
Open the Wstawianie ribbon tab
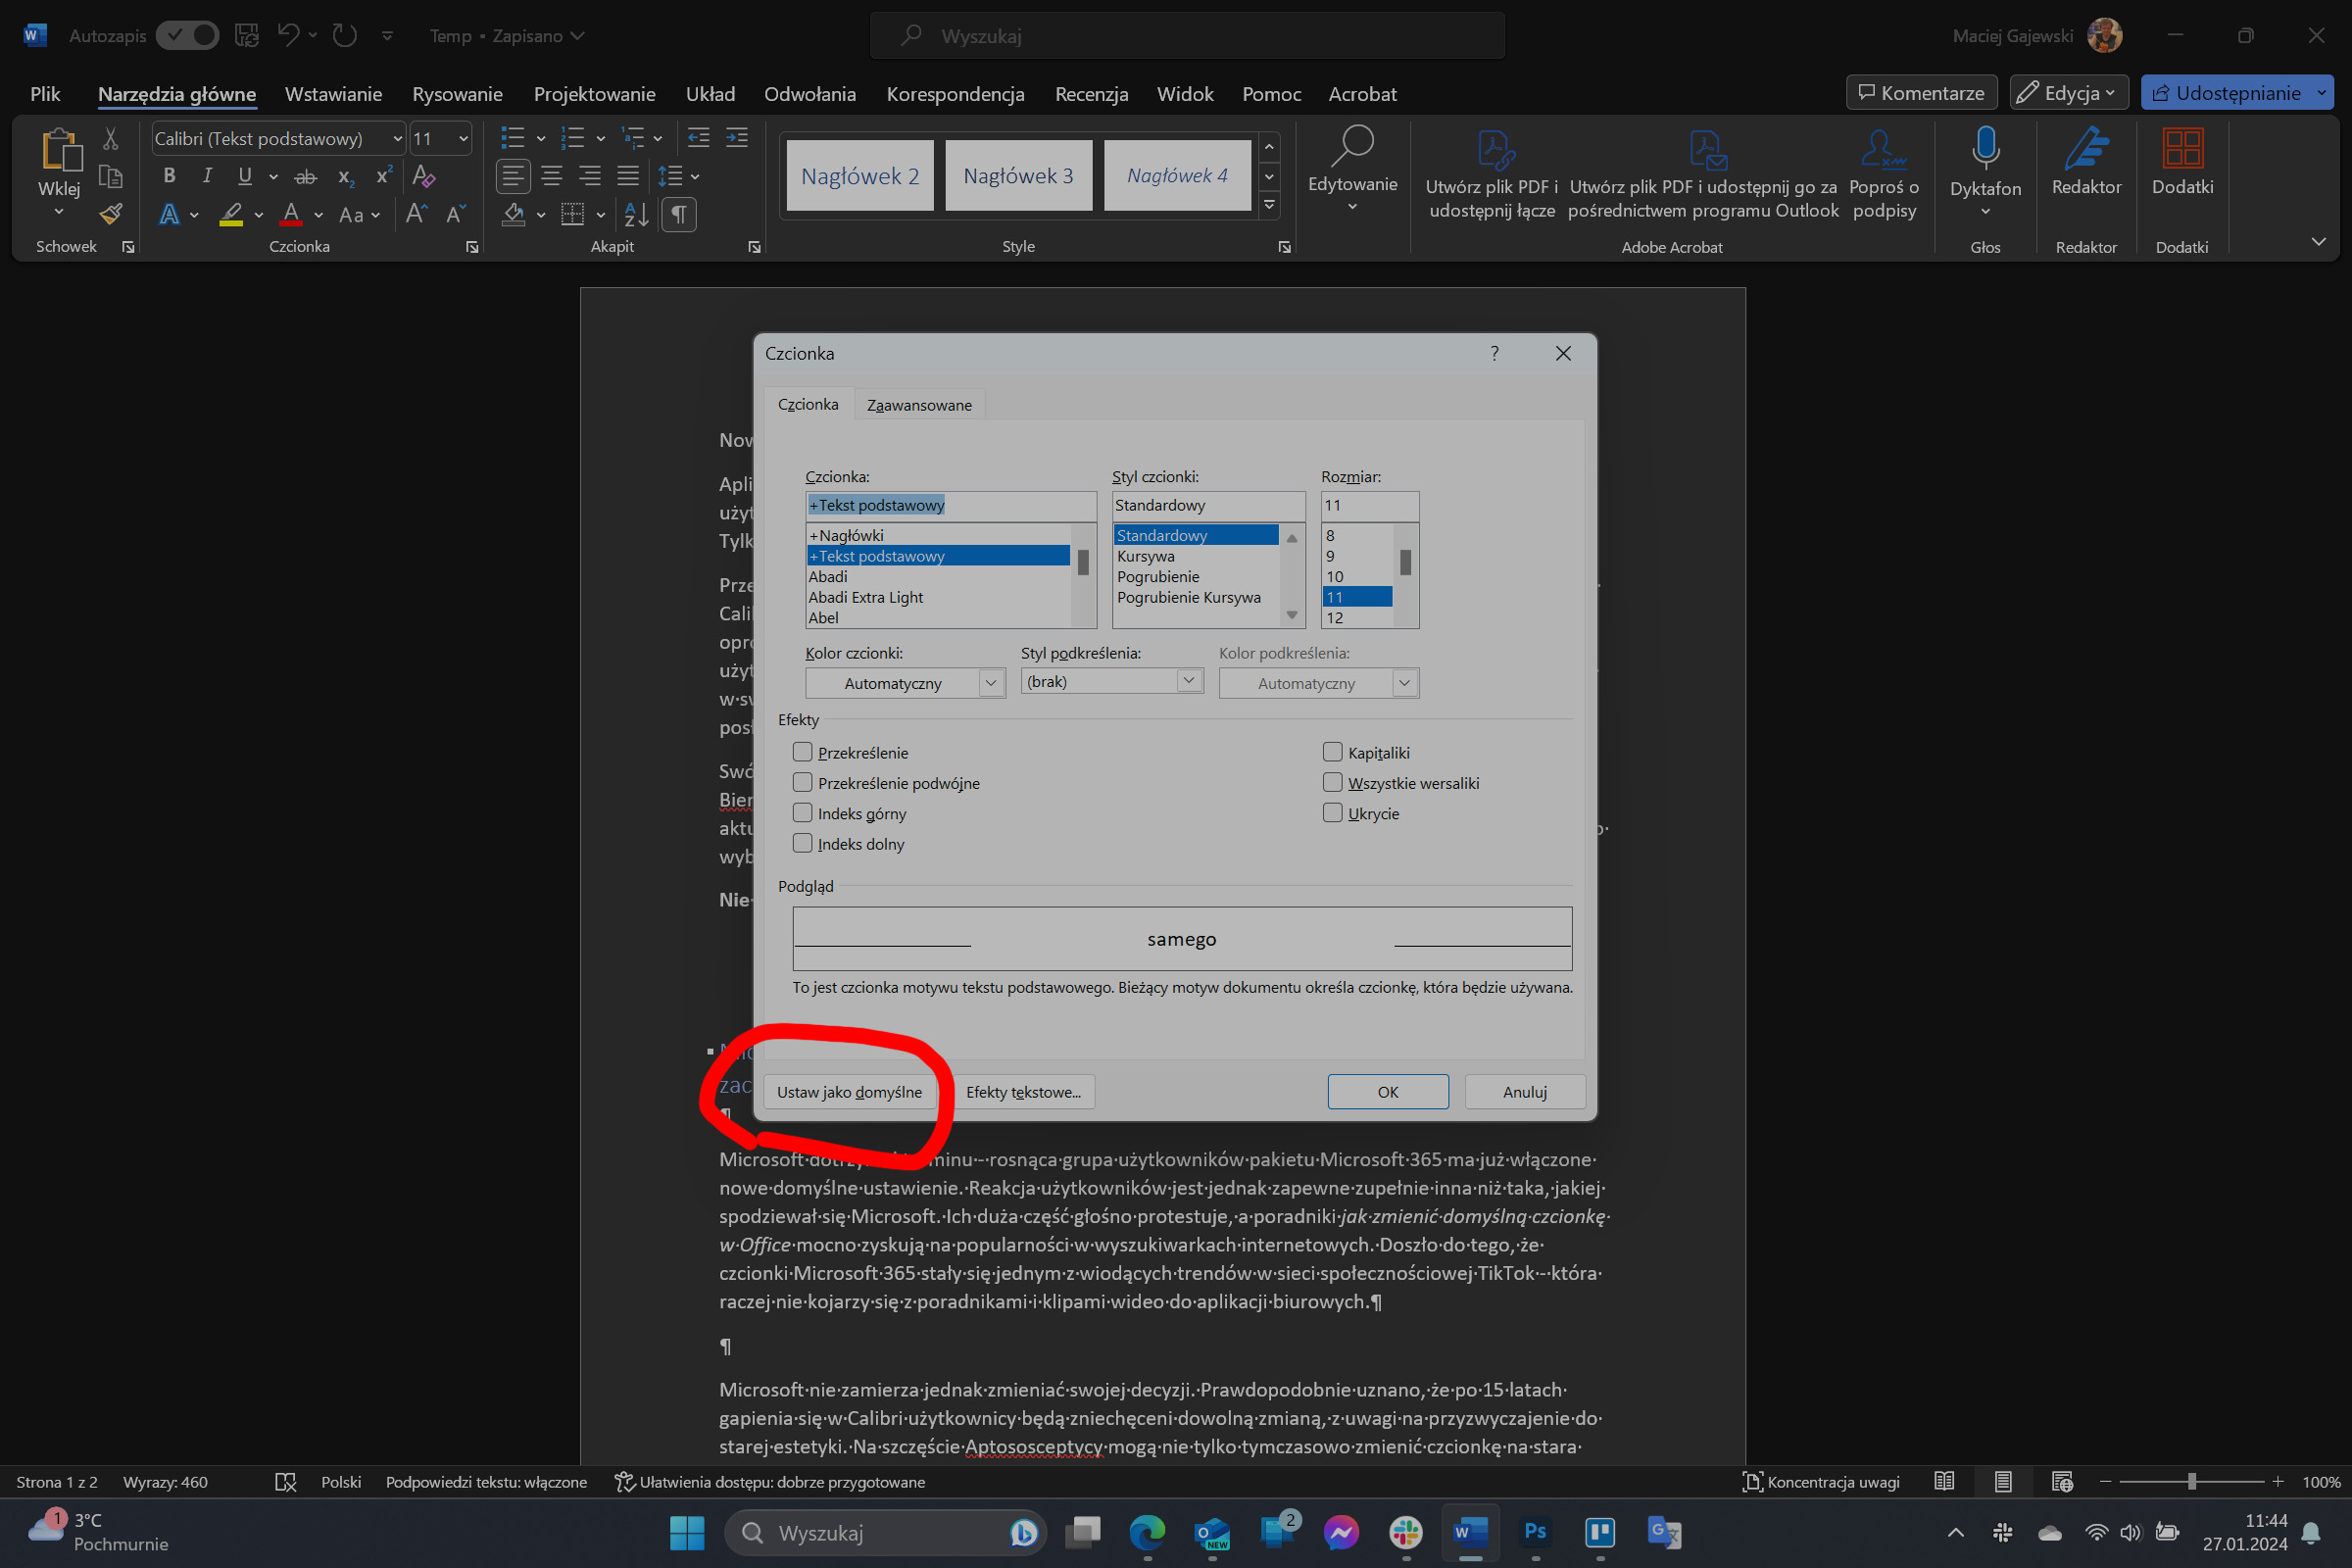click(x=333, y=94)
